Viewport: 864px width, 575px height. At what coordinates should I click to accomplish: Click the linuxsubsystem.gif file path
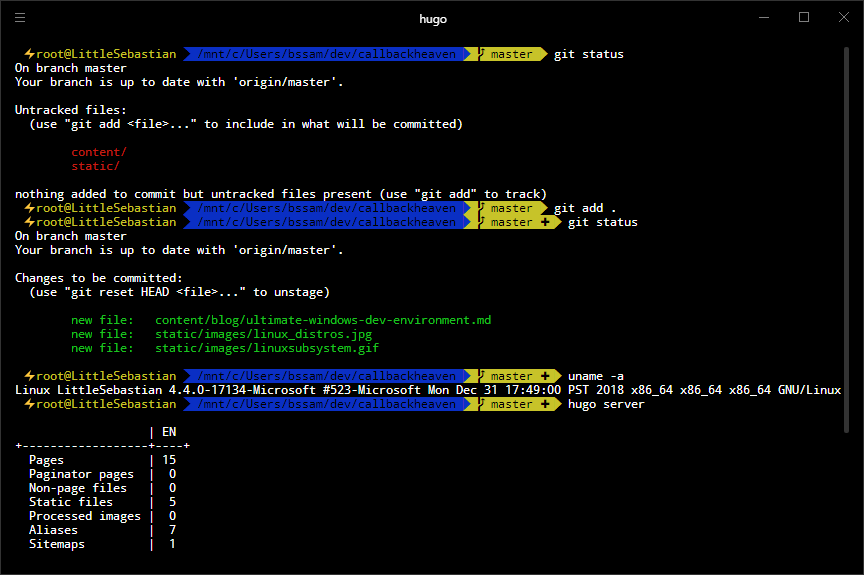[x=267, y=348]
